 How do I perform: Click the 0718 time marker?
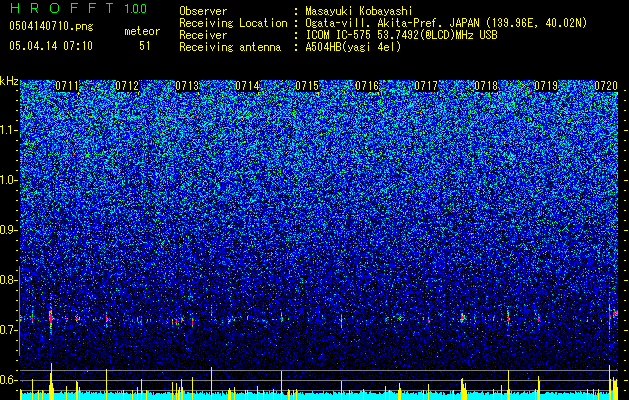point(486,86)
